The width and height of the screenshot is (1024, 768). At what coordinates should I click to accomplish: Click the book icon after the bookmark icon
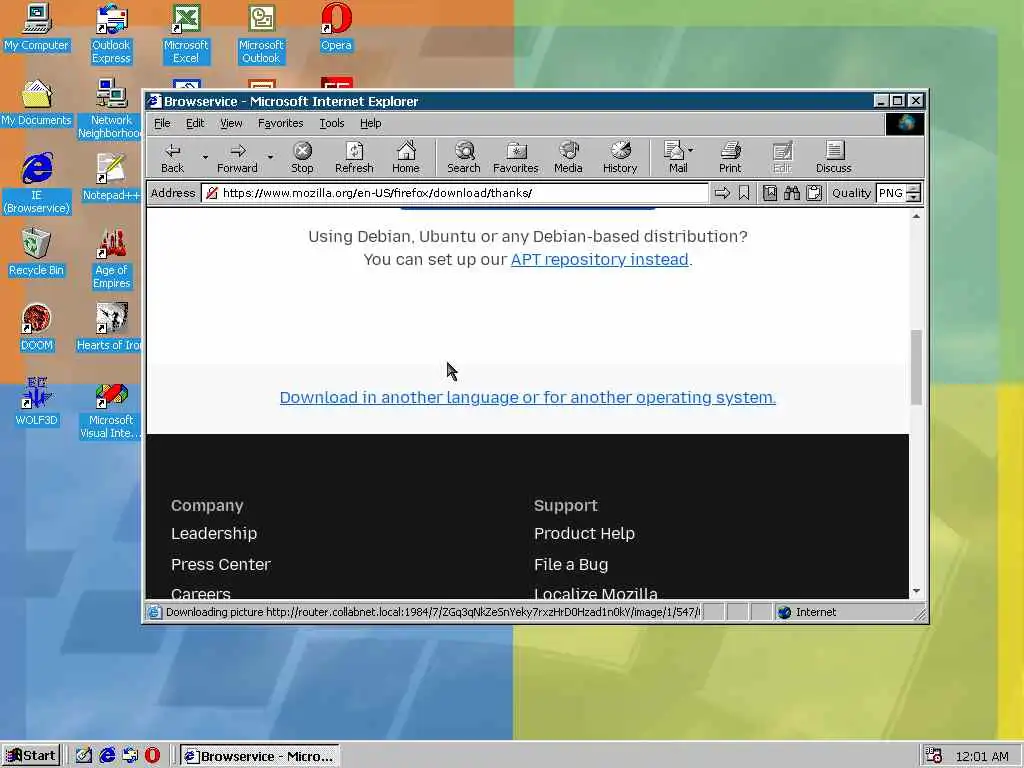[770, 193]
